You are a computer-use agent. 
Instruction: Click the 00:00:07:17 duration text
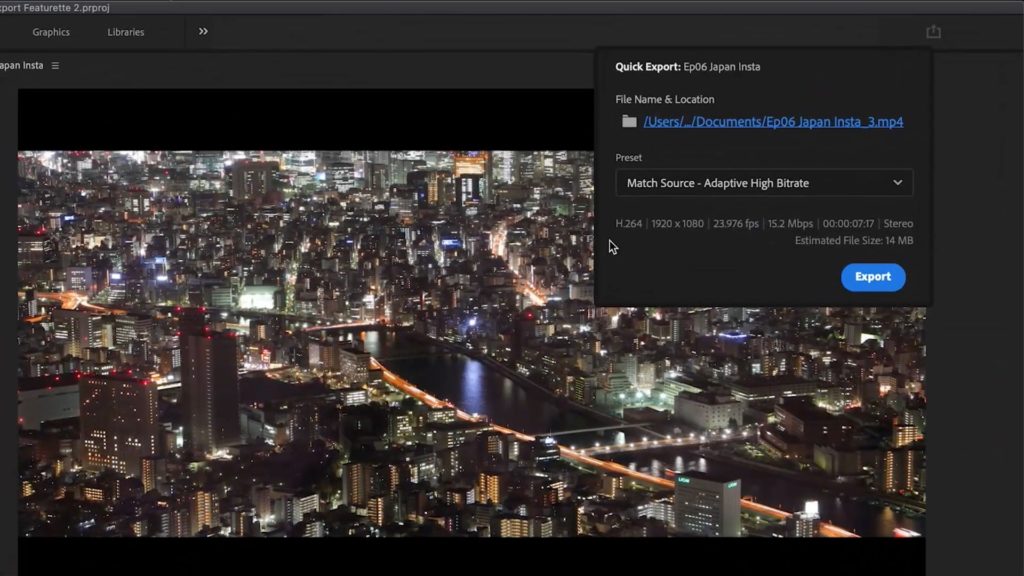[849, 224]
